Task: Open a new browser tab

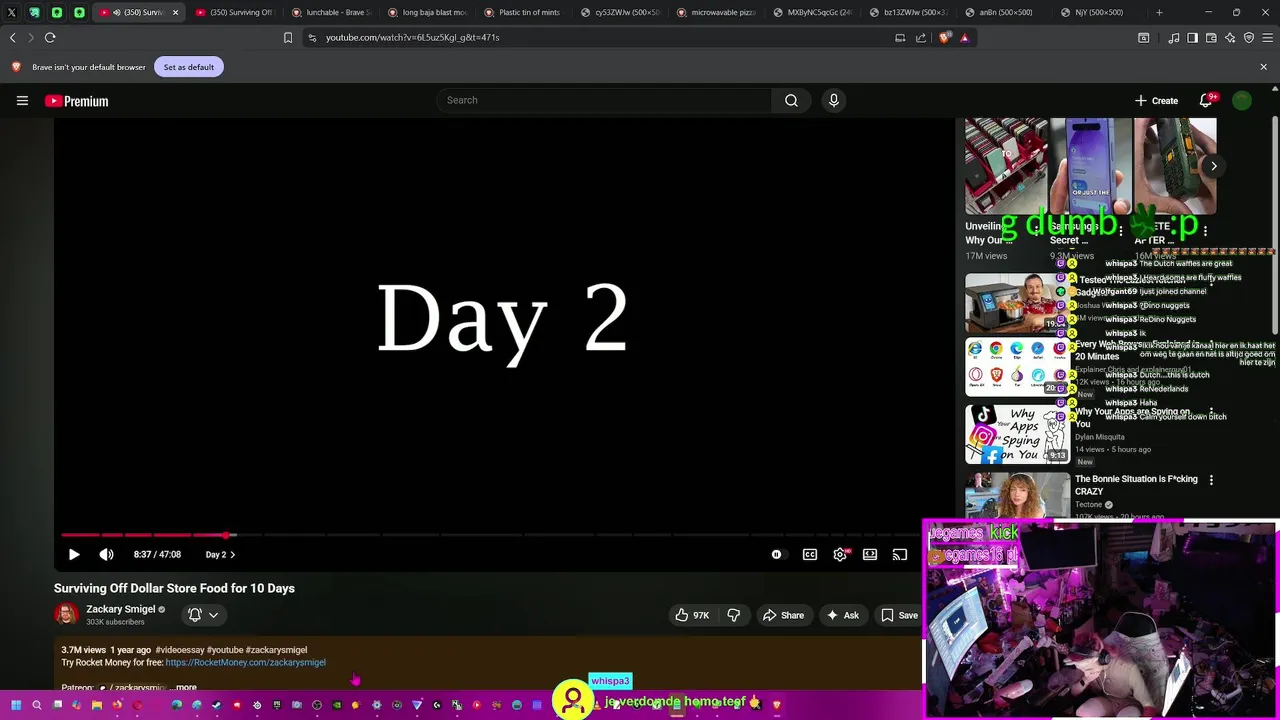Action: pyautogui.click(x=1159, y=12)
